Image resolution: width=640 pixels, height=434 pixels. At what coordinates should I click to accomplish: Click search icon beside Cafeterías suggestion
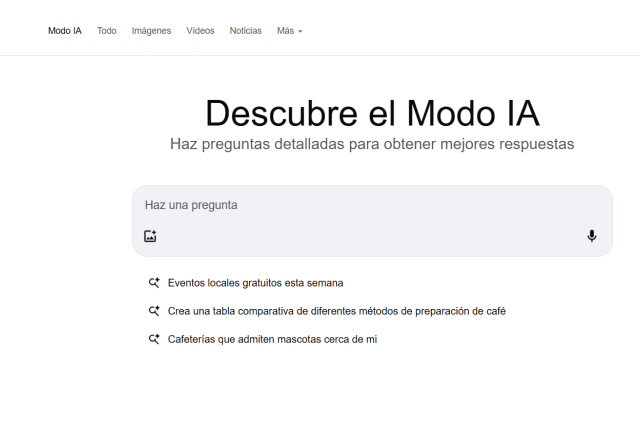154,339
